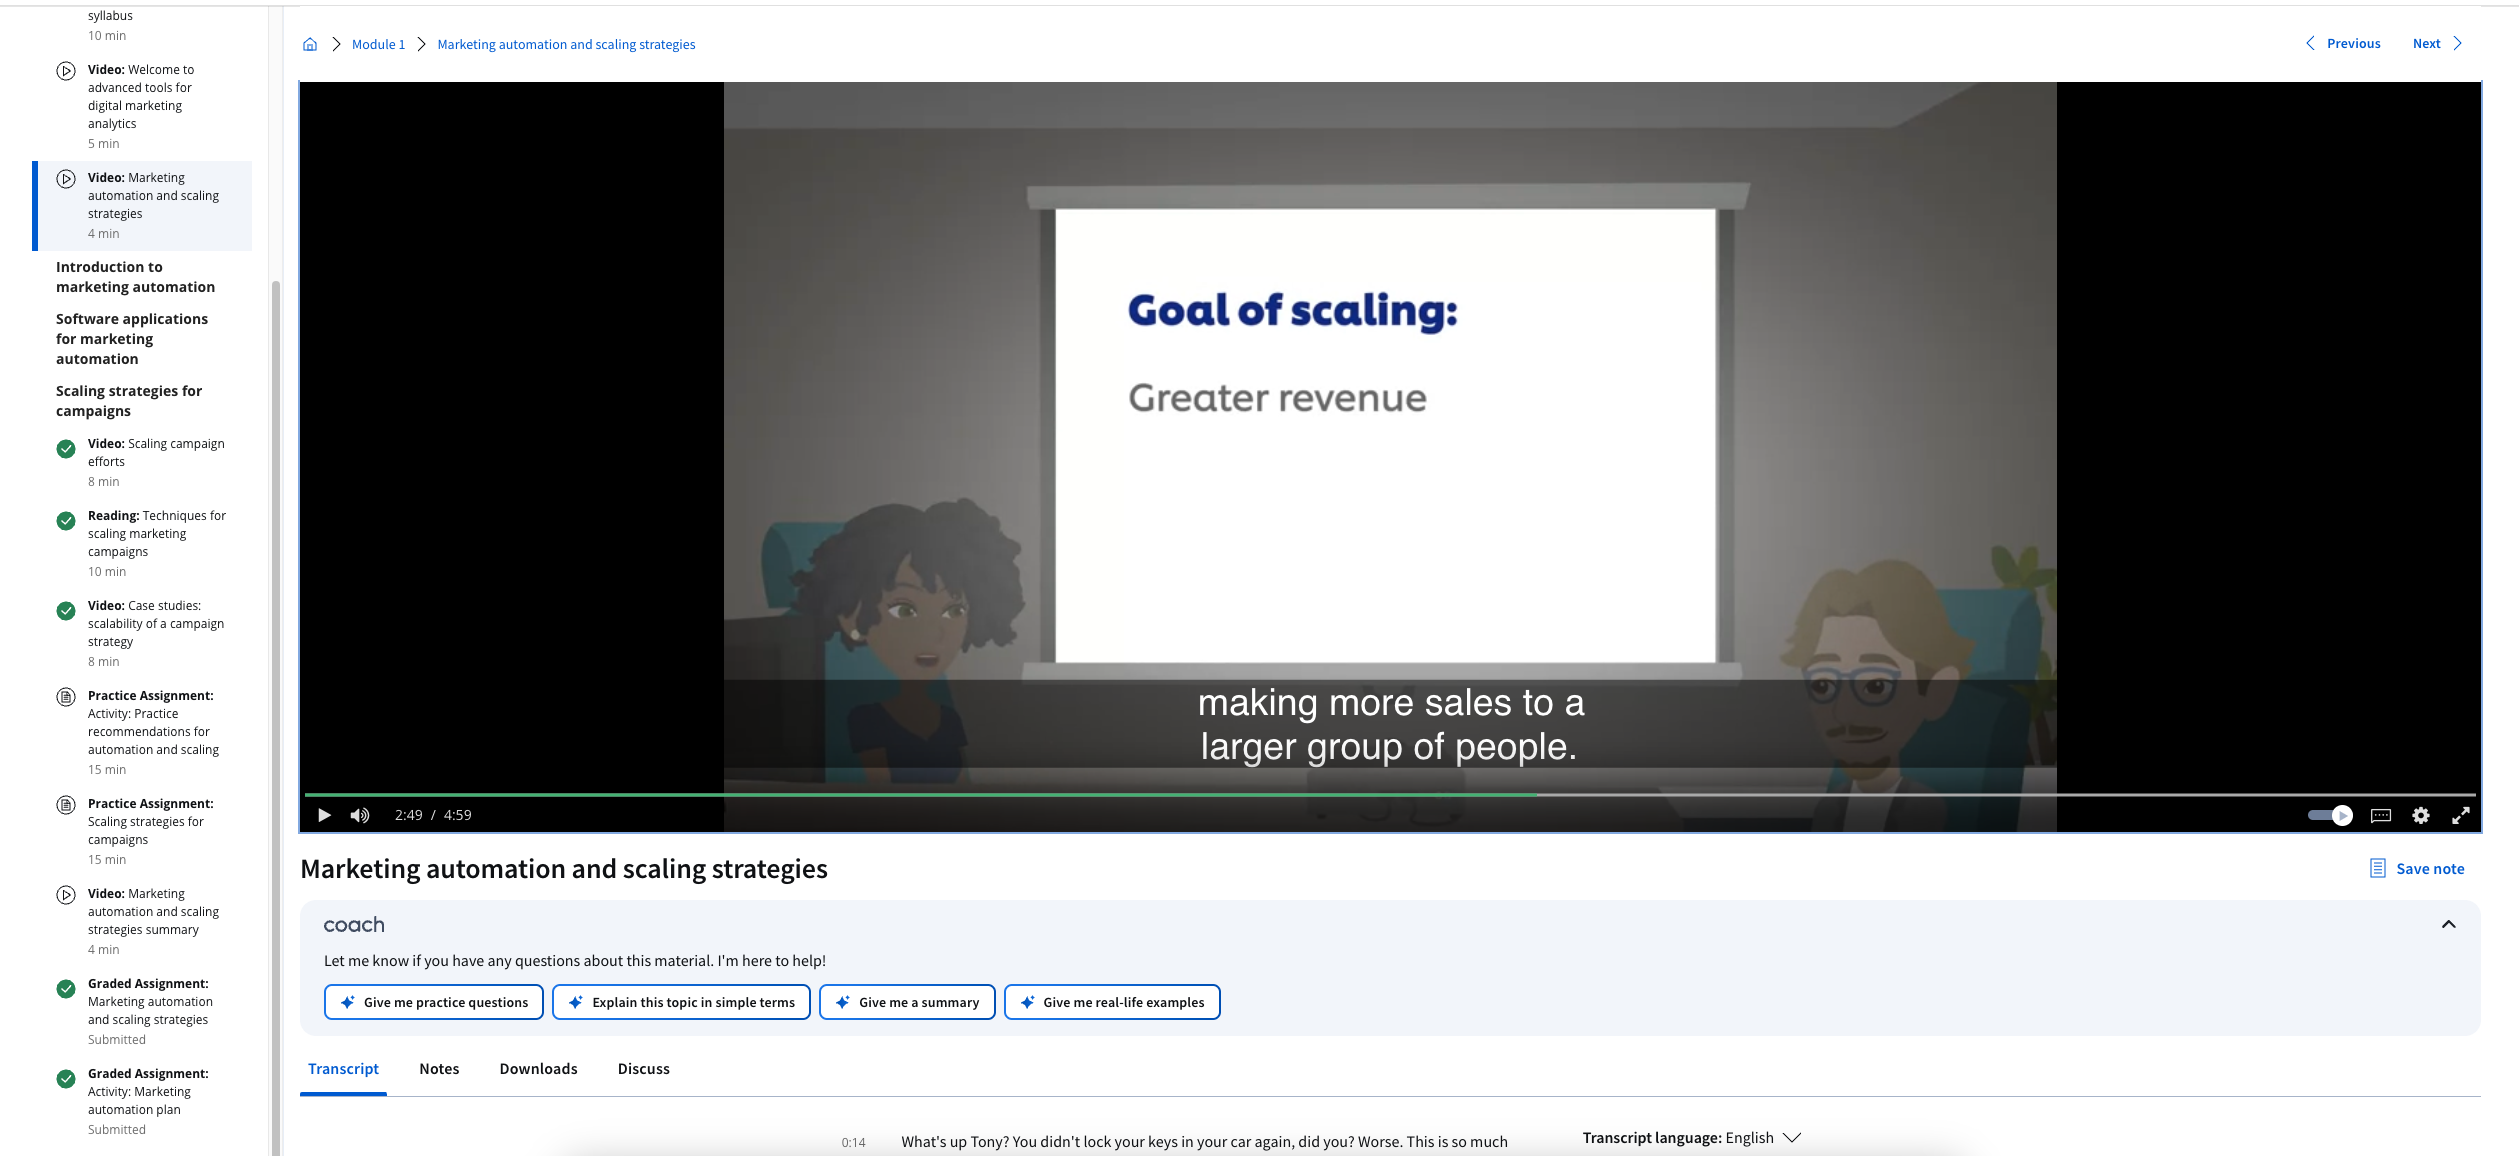
Task: Collapse the coach panel chevron
Action: pos(2448,924)
